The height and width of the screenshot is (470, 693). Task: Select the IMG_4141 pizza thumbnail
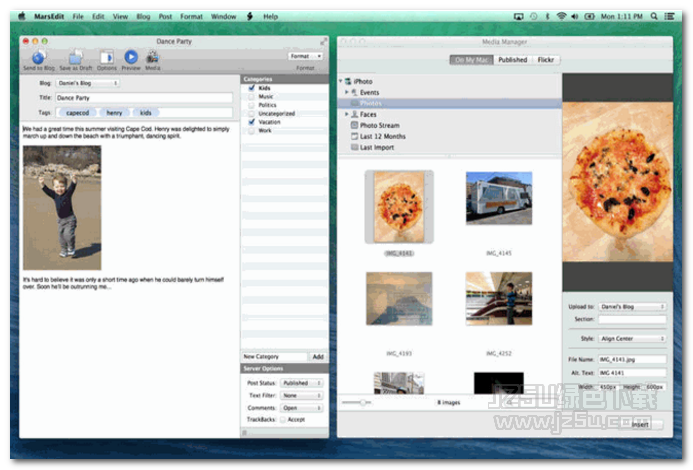pyautogui.click(x=399, y=207)
